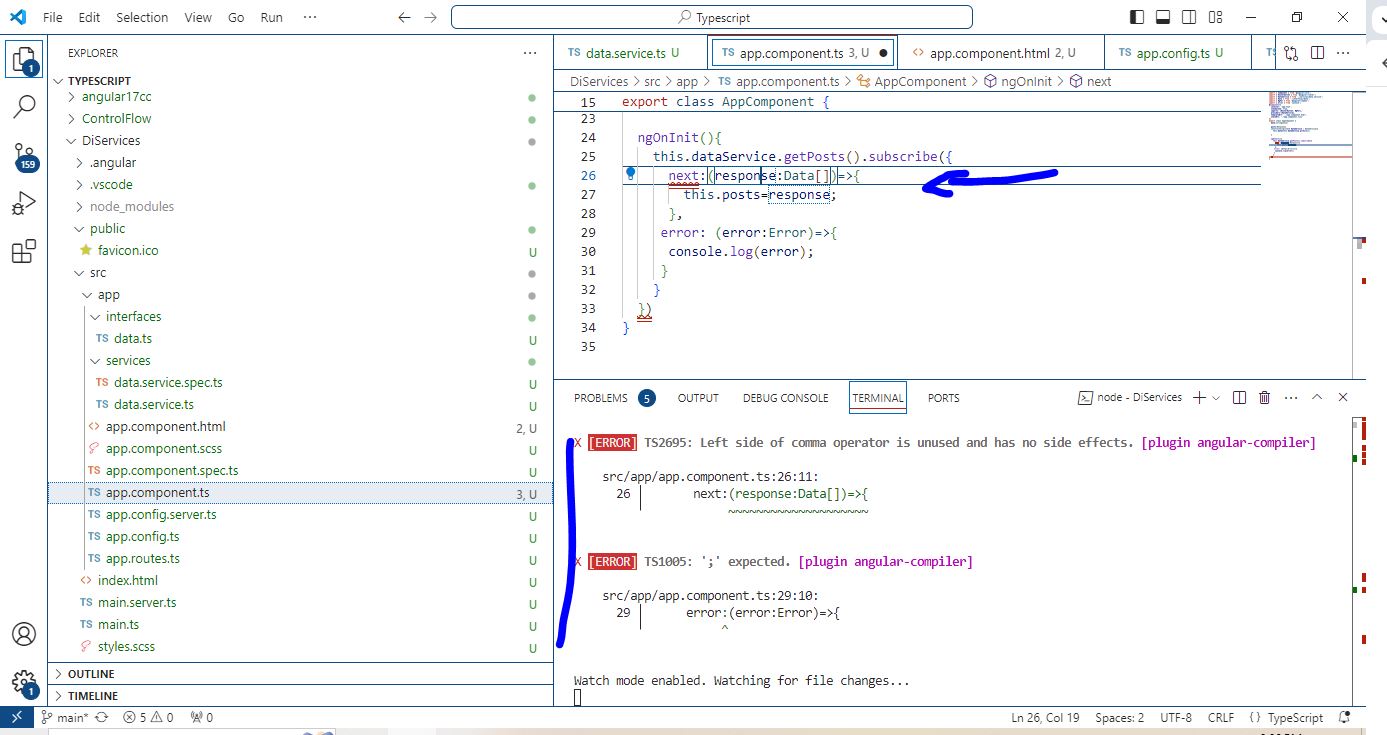Click the Explorer icon in the activity bar
The width and height of the screenshot is (1387, 735).
pos(24,60)
